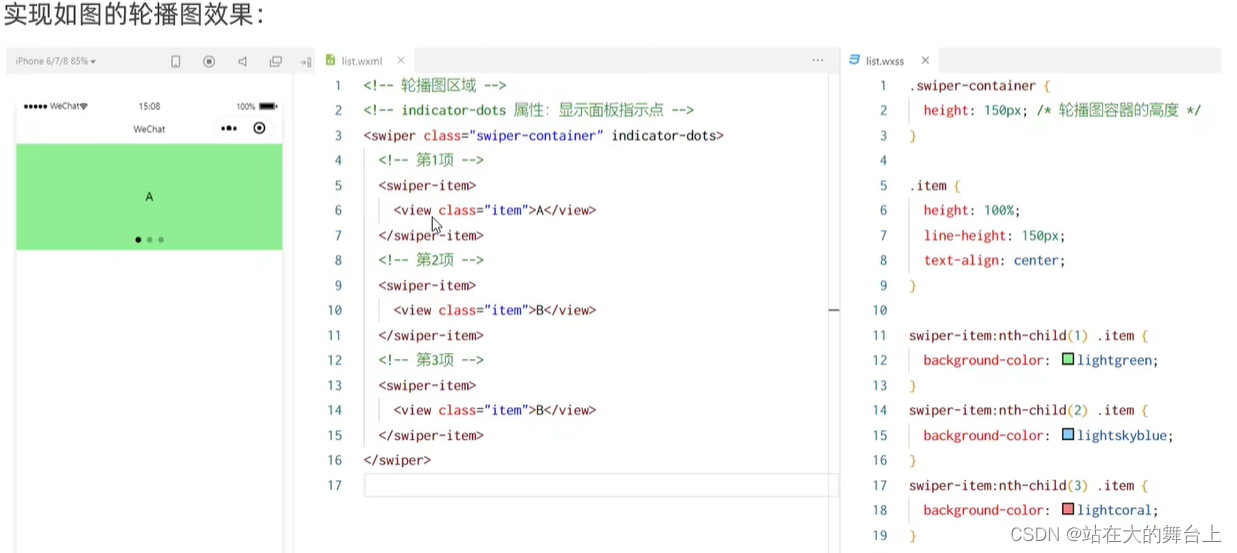The height and width of the screenshot is (553, 1237).
Task: Click the wifi signal icon in simulator status bar
Action: click(x=84, y=106)
